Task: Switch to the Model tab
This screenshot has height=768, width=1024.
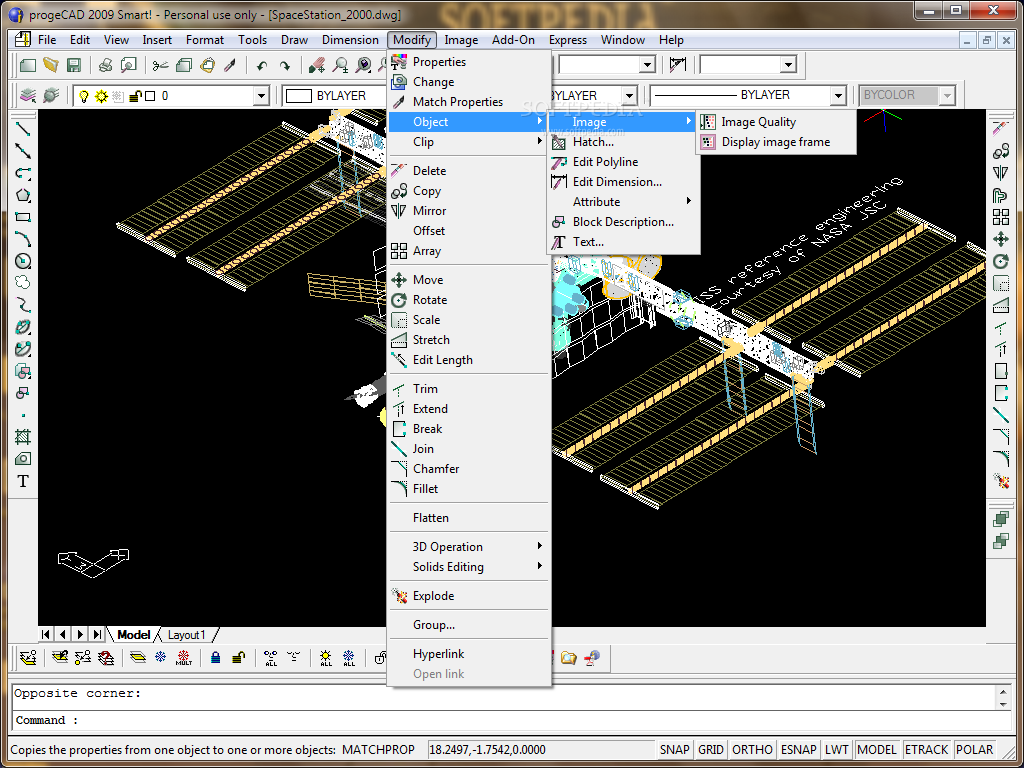Action: [x=134, y=635]
